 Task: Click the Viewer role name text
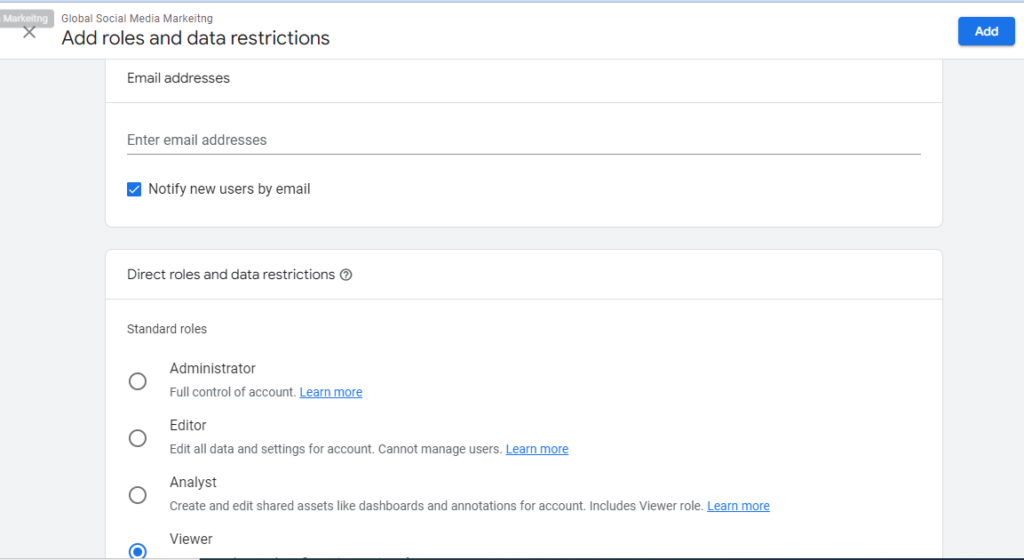[x=191, y=539]
